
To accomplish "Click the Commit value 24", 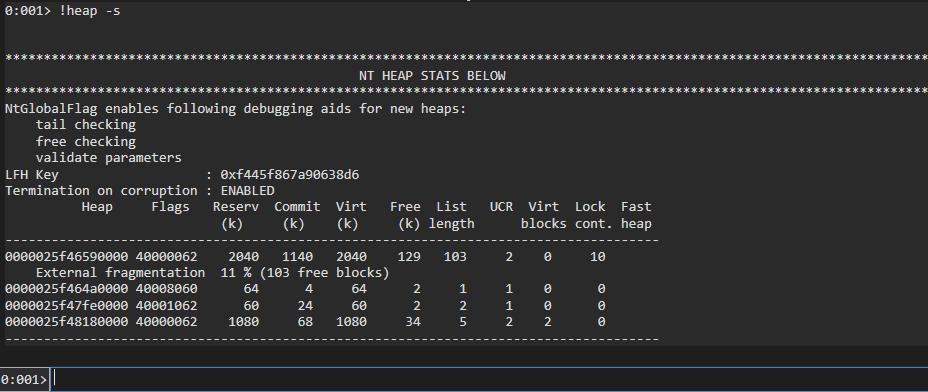I will (305, 306).
